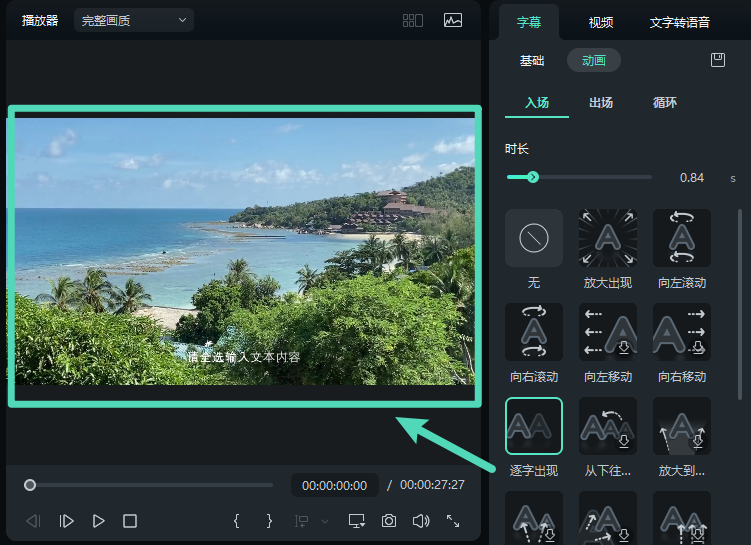
Task: Select the 基础 sub-tab
Action: (532, 60)
